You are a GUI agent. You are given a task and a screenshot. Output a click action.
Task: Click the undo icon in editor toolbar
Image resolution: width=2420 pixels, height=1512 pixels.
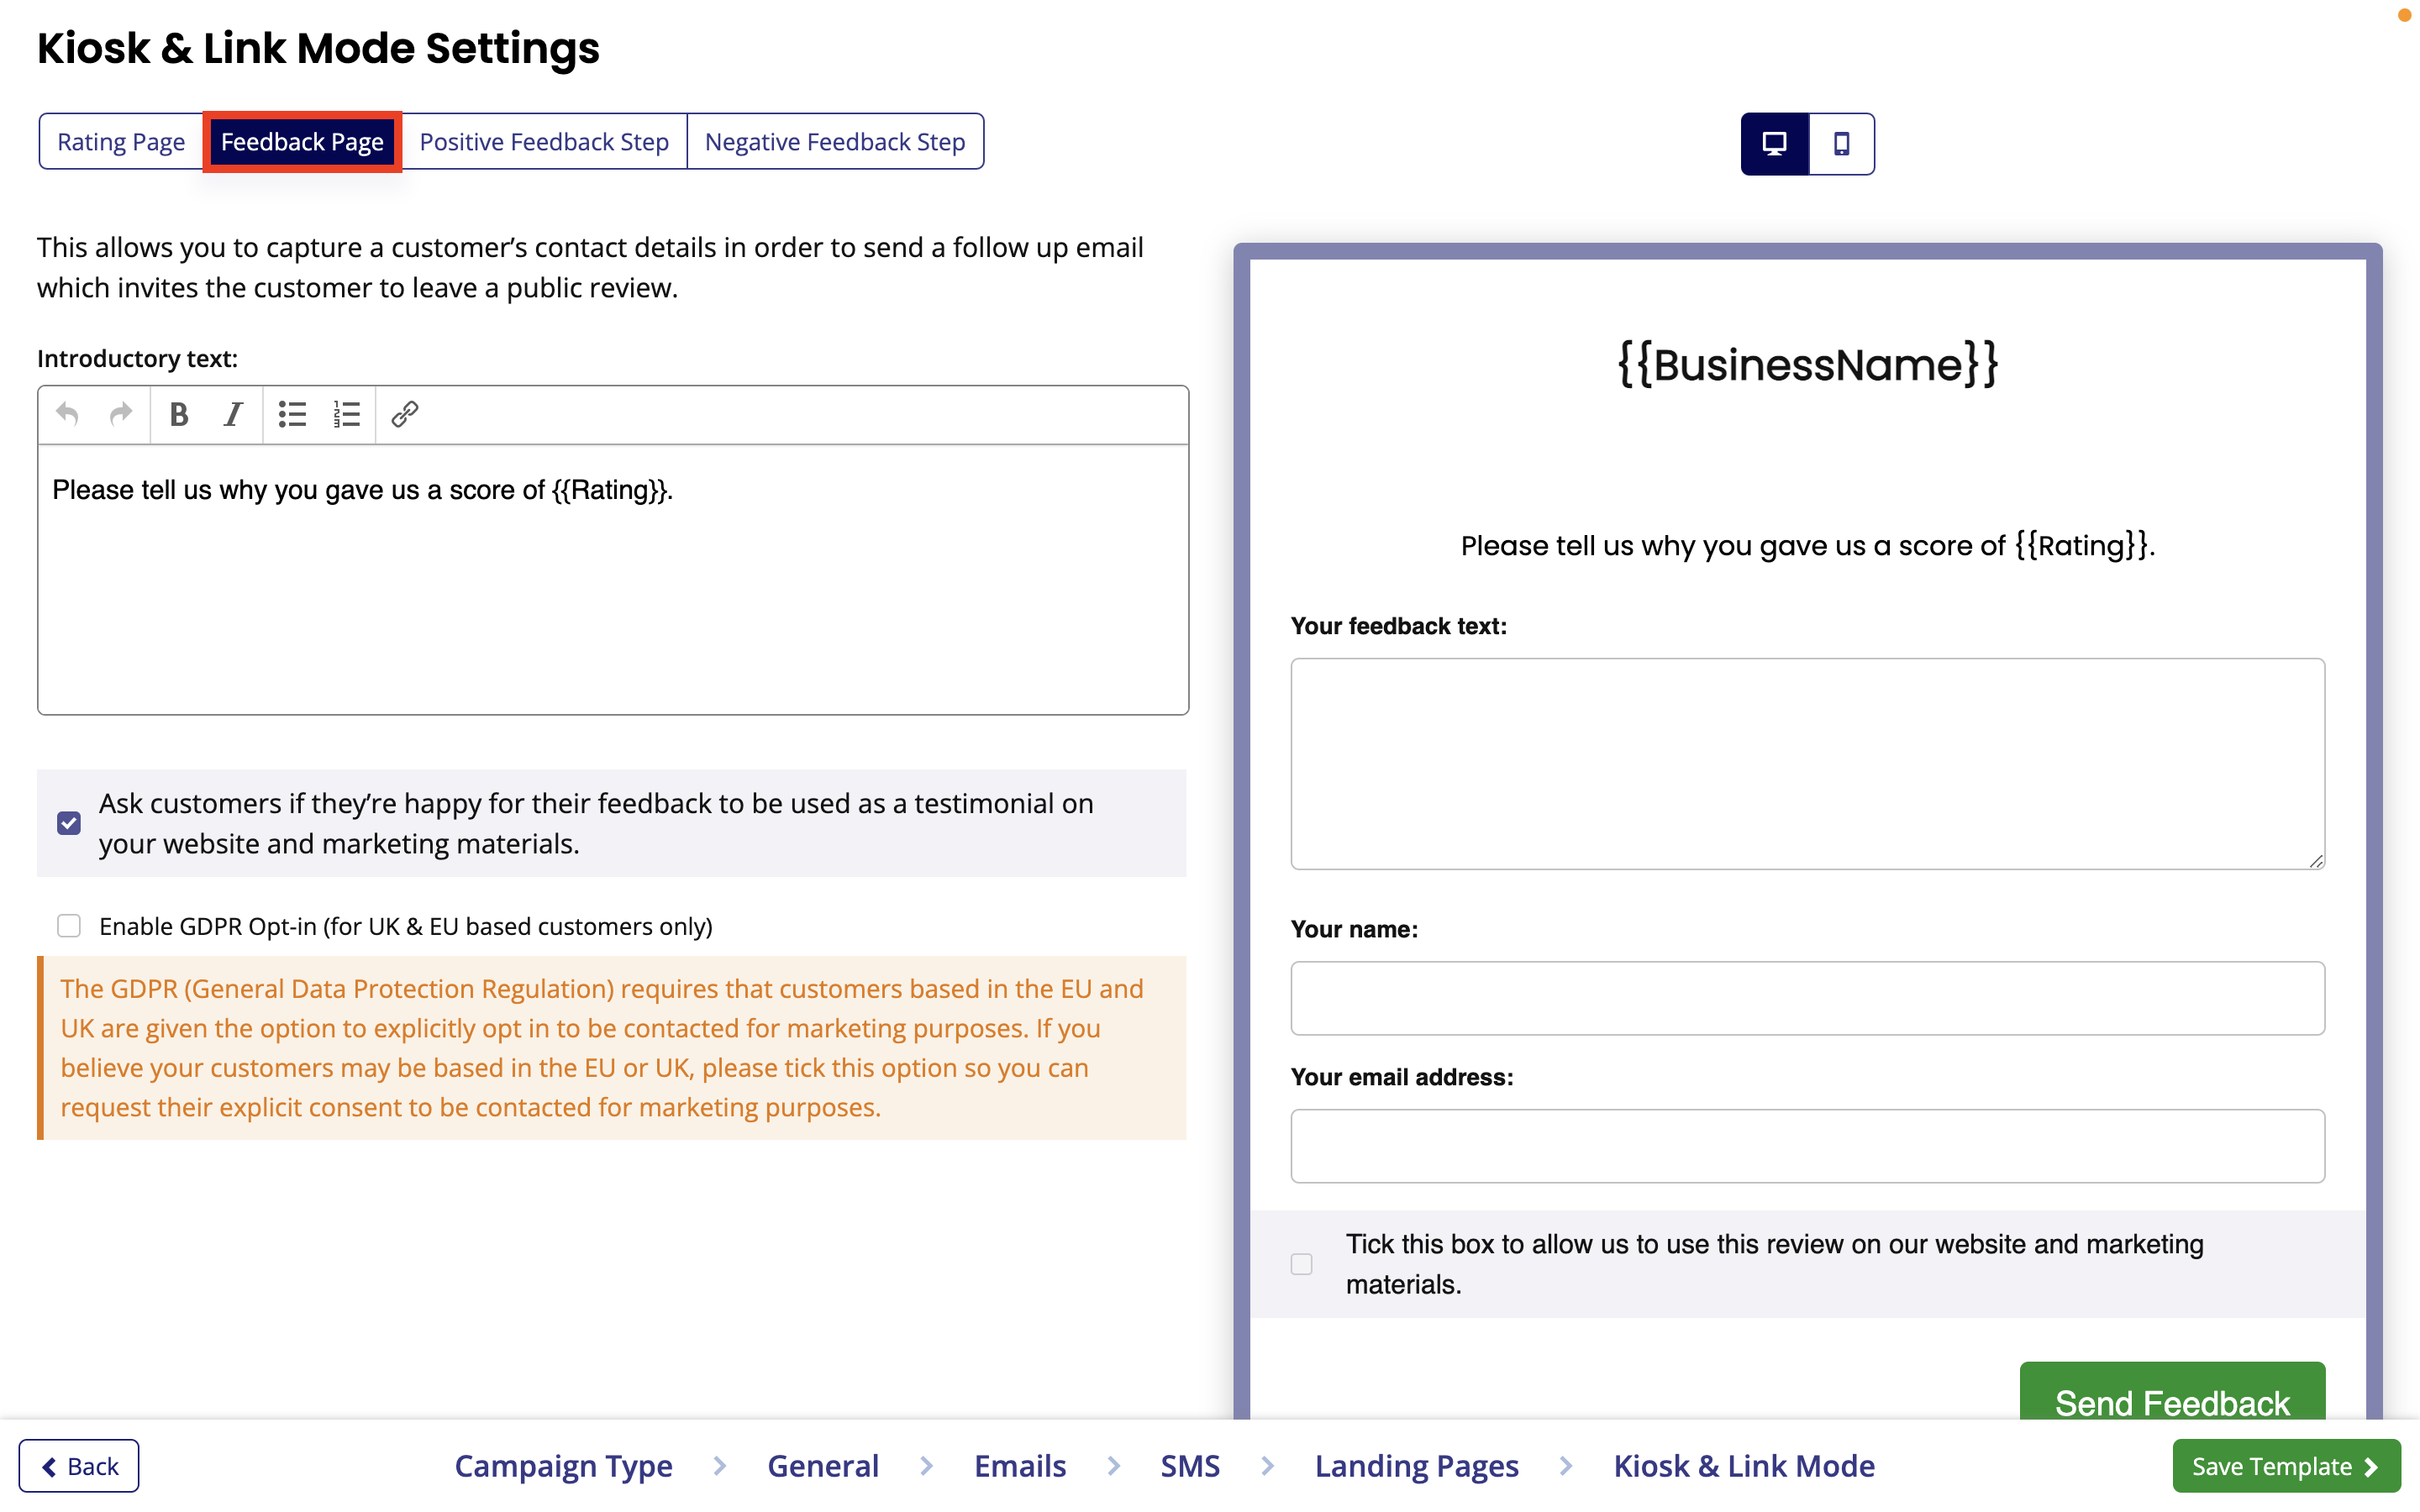(67, 414)
